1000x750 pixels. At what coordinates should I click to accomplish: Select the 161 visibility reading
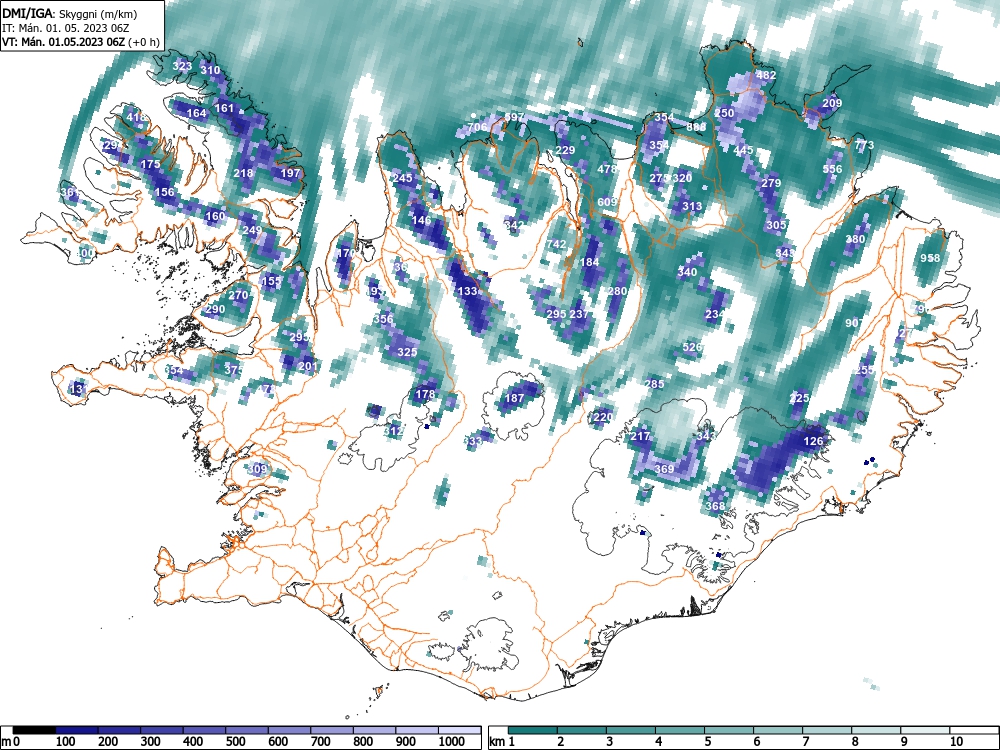tap(224, 108)
